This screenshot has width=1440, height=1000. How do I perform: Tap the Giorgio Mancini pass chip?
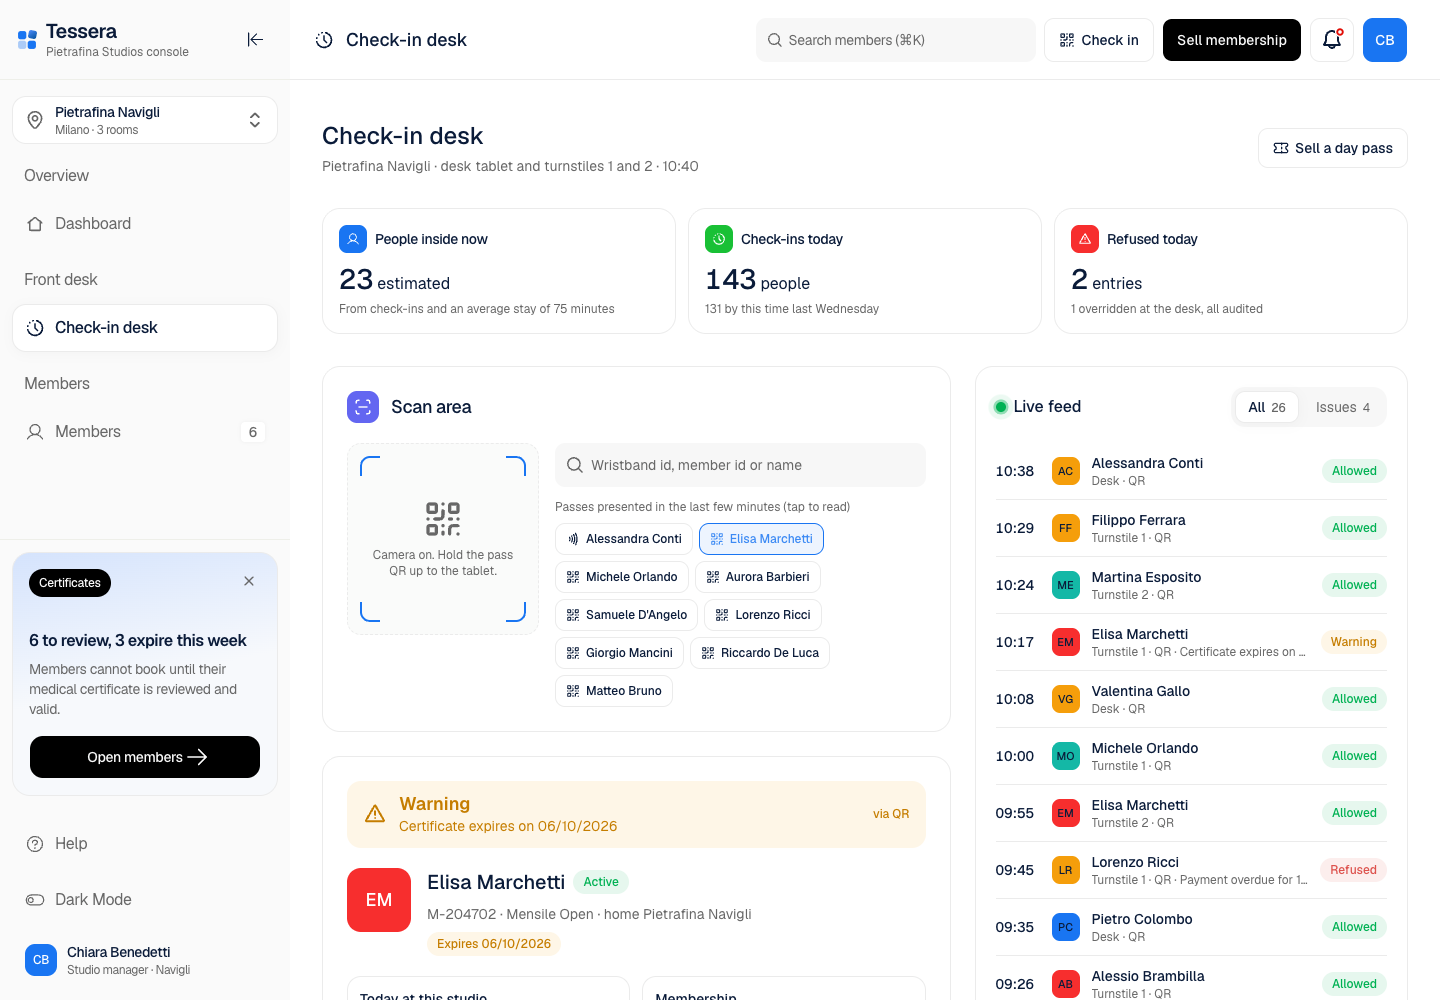(619, 653)
